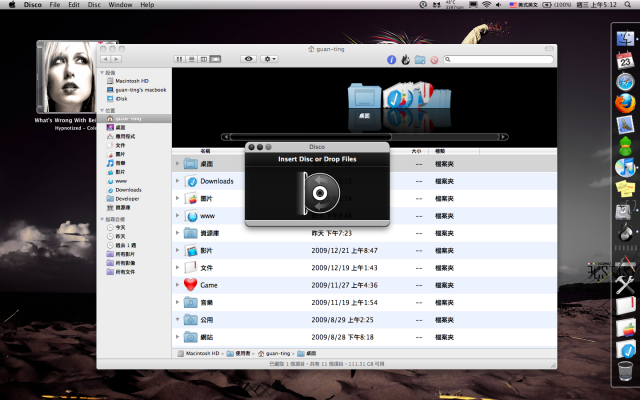The height and width of the screenshot is (400, 640).
Task: Select the Game folder with heart icon
Action: [191, 284]
